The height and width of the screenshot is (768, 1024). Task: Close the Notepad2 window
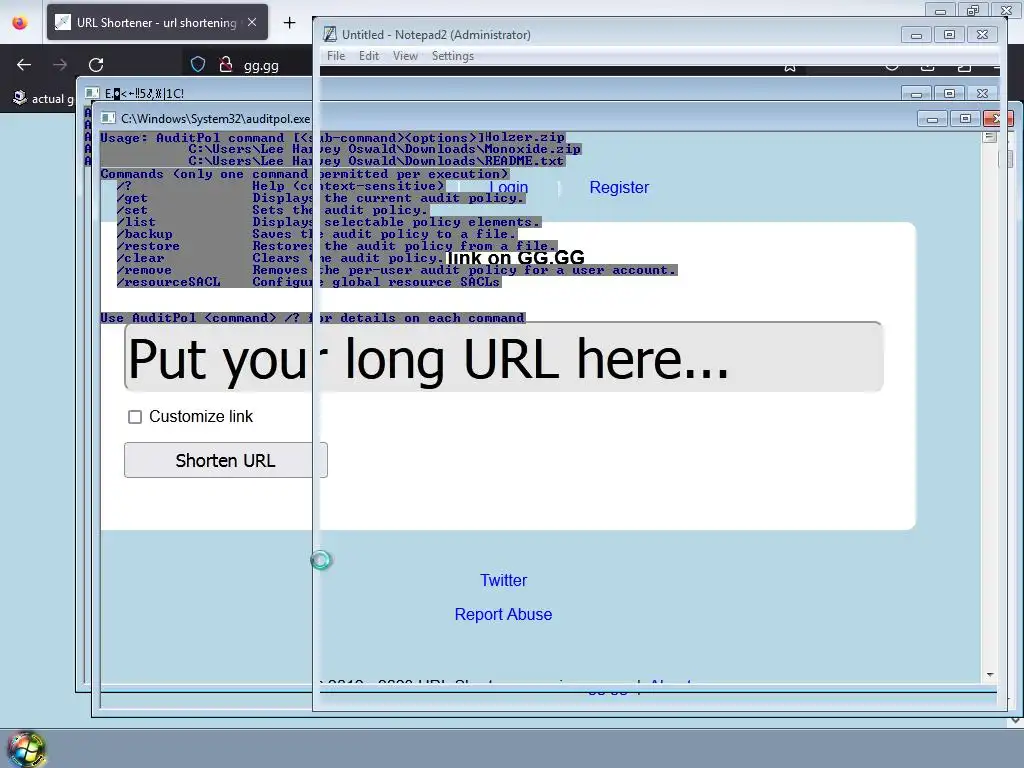[x=982, y=35]
